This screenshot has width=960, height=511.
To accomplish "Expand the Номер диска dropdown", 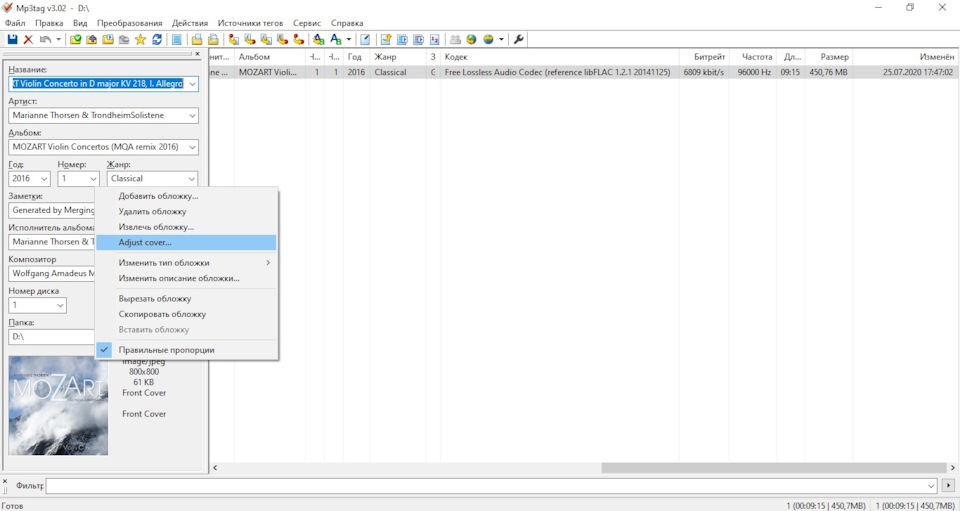I will tap(61, 305).
